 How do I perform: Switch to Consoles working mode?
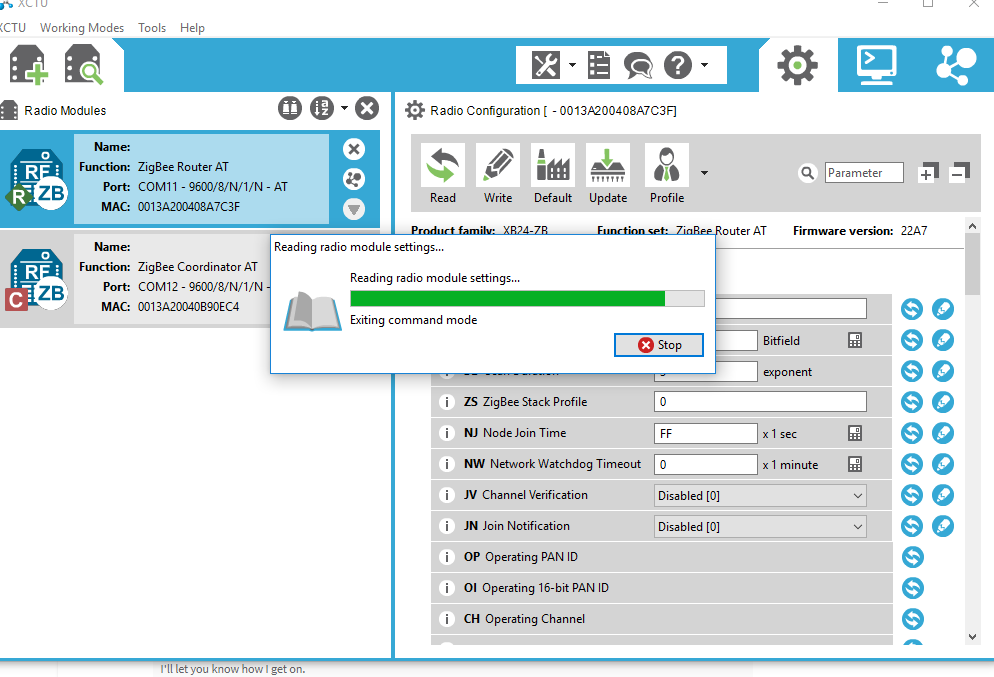[877, 65]
